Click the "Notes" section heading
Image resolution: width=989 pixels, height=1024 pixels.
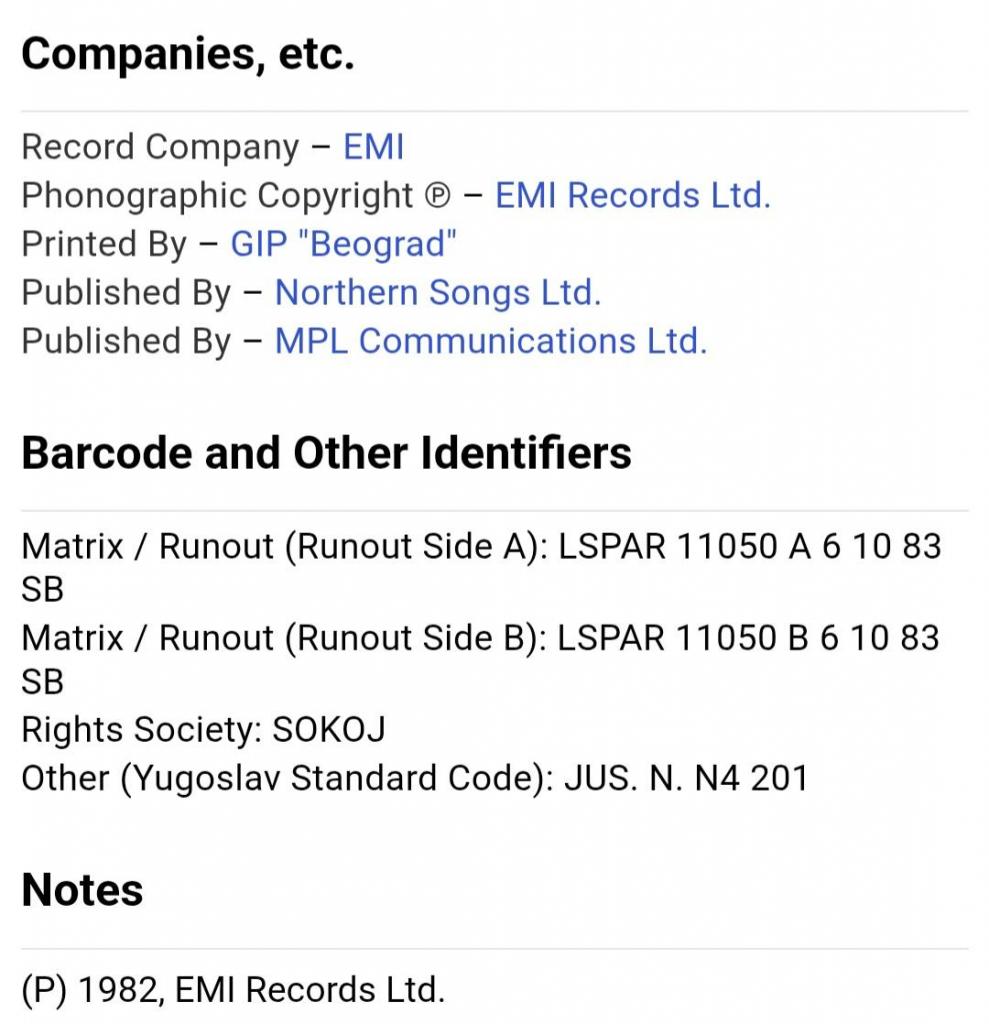[x=82, y=890]
